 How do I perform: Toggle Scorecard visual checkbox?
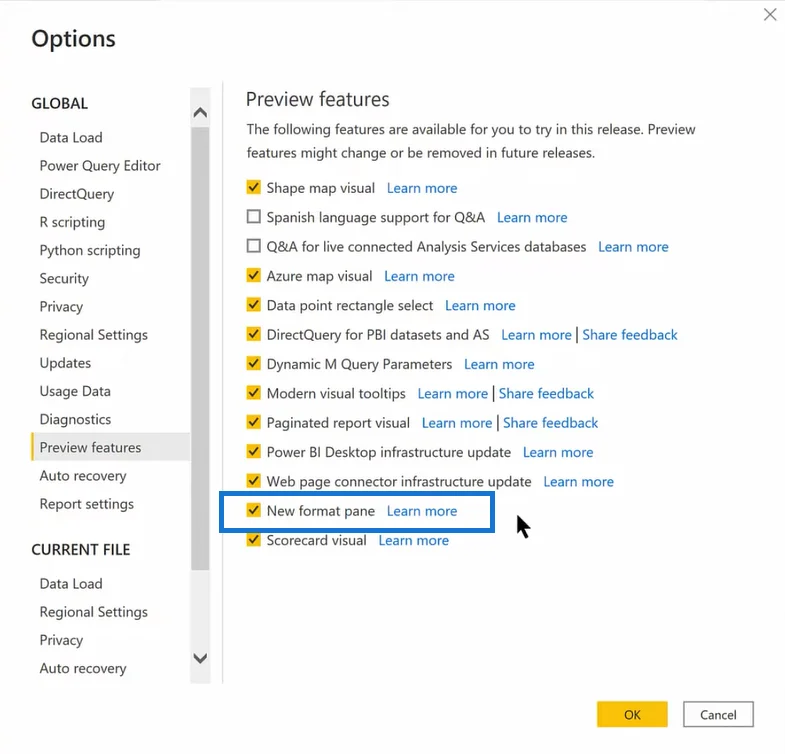point(253,540)
